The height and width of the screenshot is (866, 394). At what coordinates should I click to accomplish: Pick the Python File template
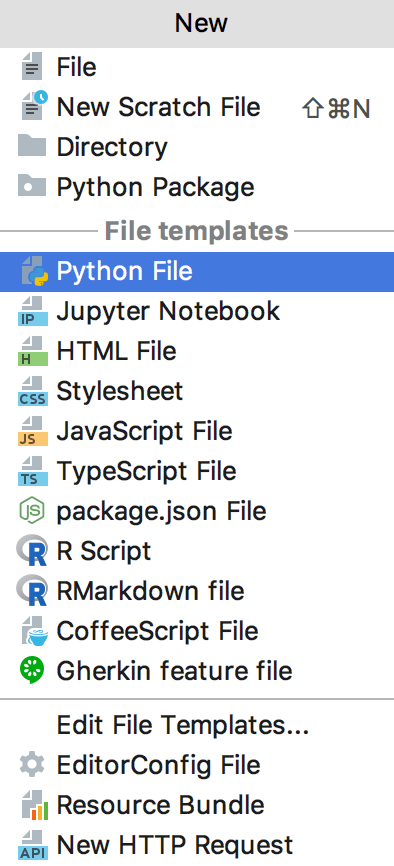pyautogui.click(x=197, y=272)
